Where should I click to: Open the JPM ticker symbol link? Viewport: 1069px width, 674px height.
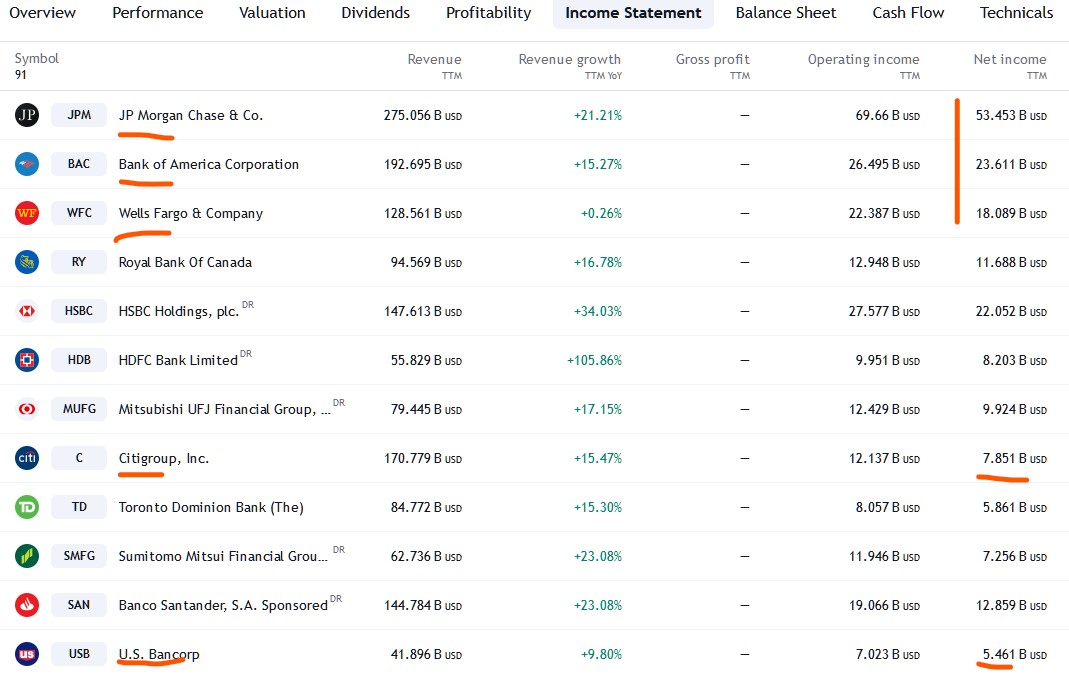pos(79,115)
